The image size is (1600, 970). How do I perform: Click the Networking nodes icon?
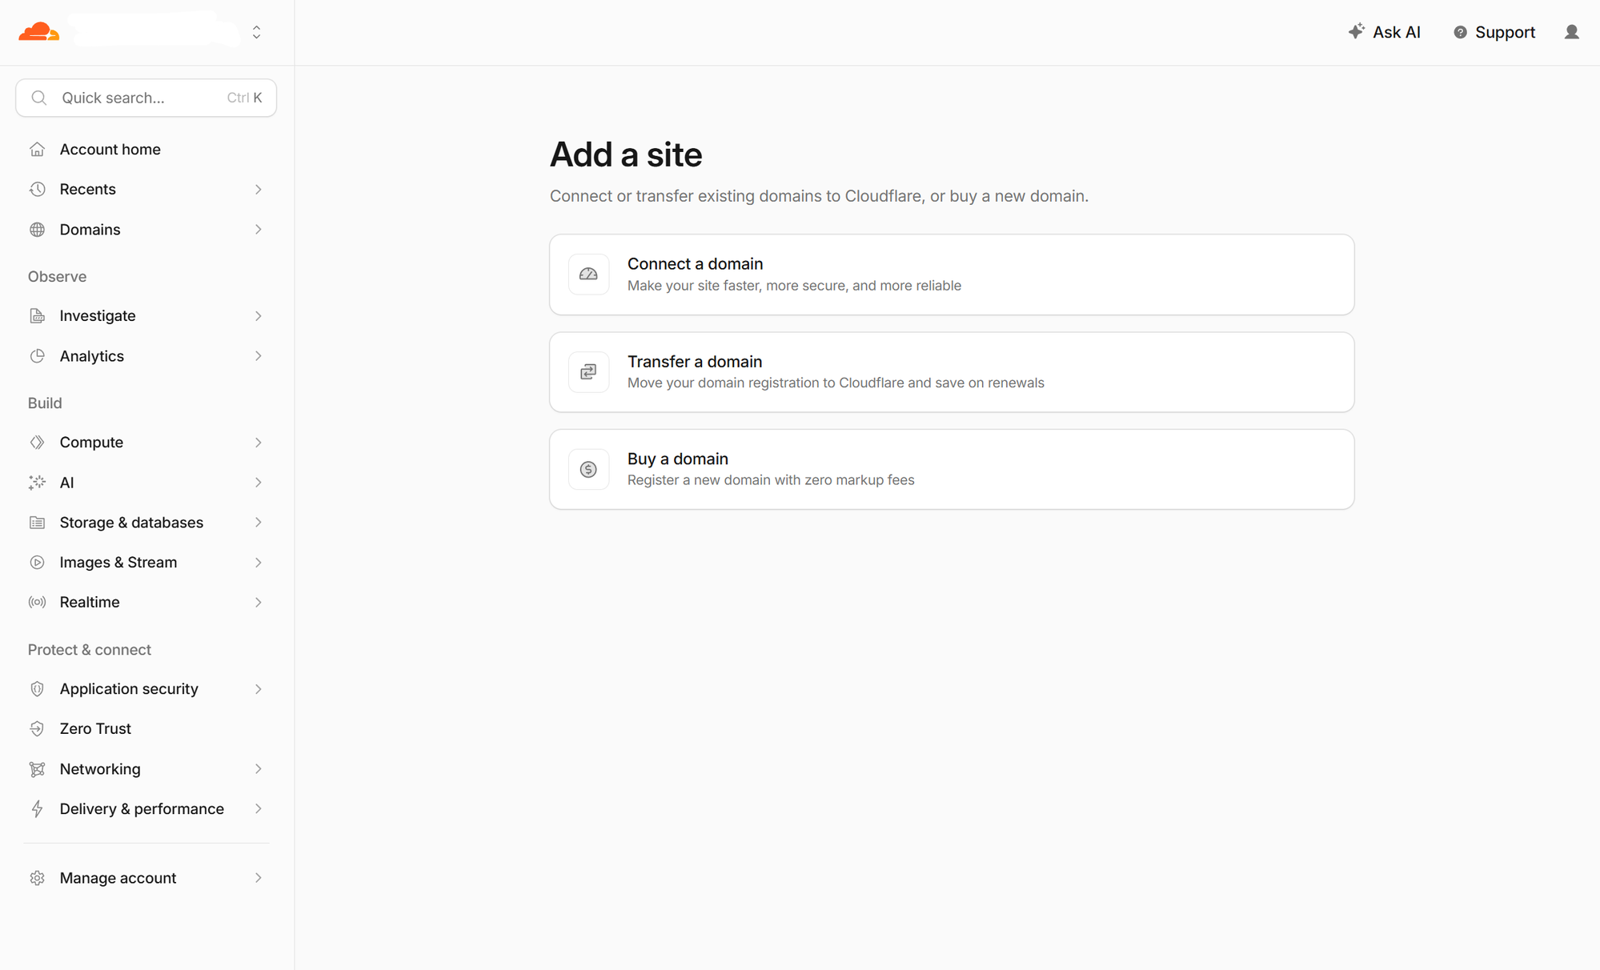(x=37, y=769)
